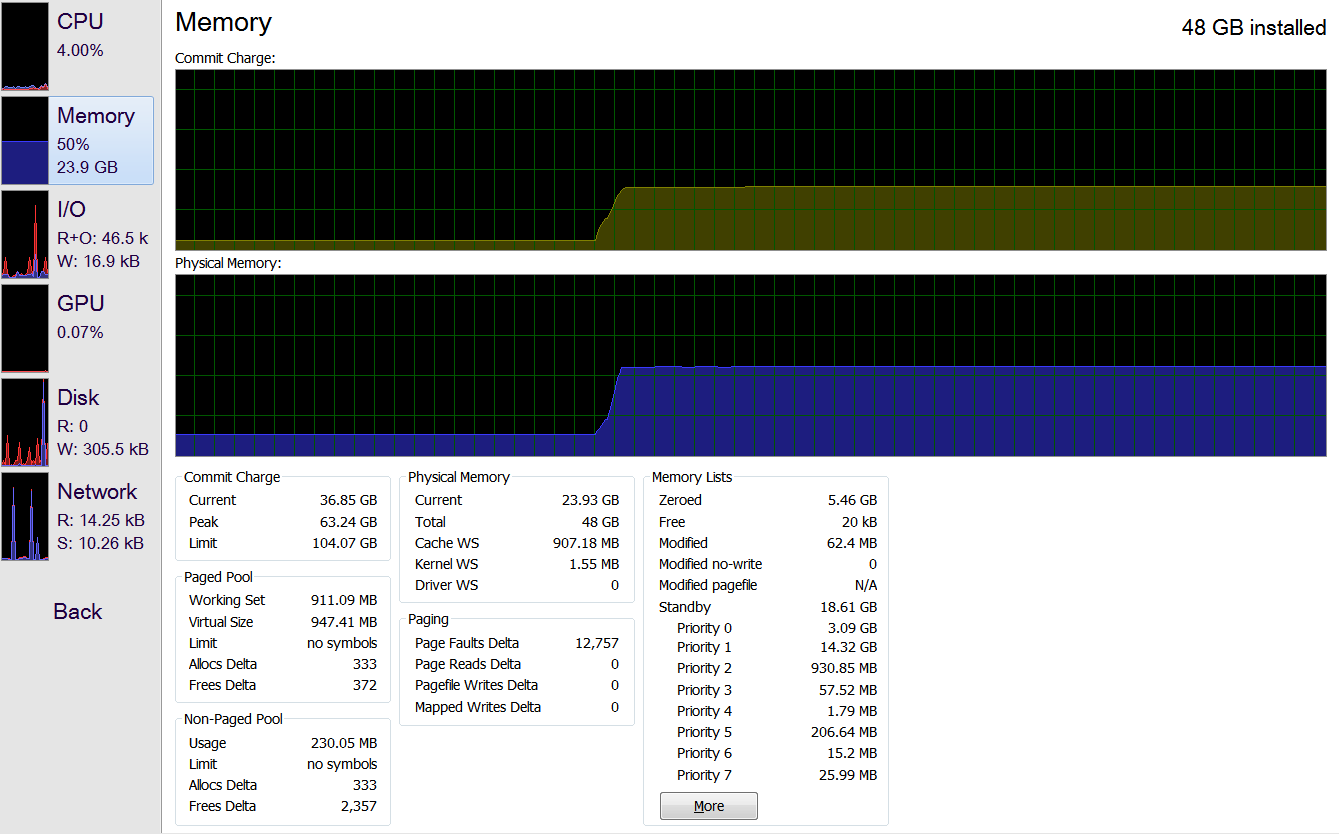
Task: Click Non-Paged Pool Frees Delta 2,357
Action: click(359, 806)
